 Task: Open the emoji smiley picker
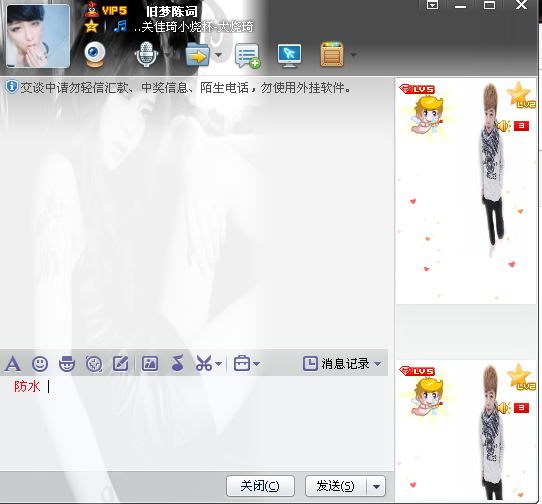click(x=40, y=364)
